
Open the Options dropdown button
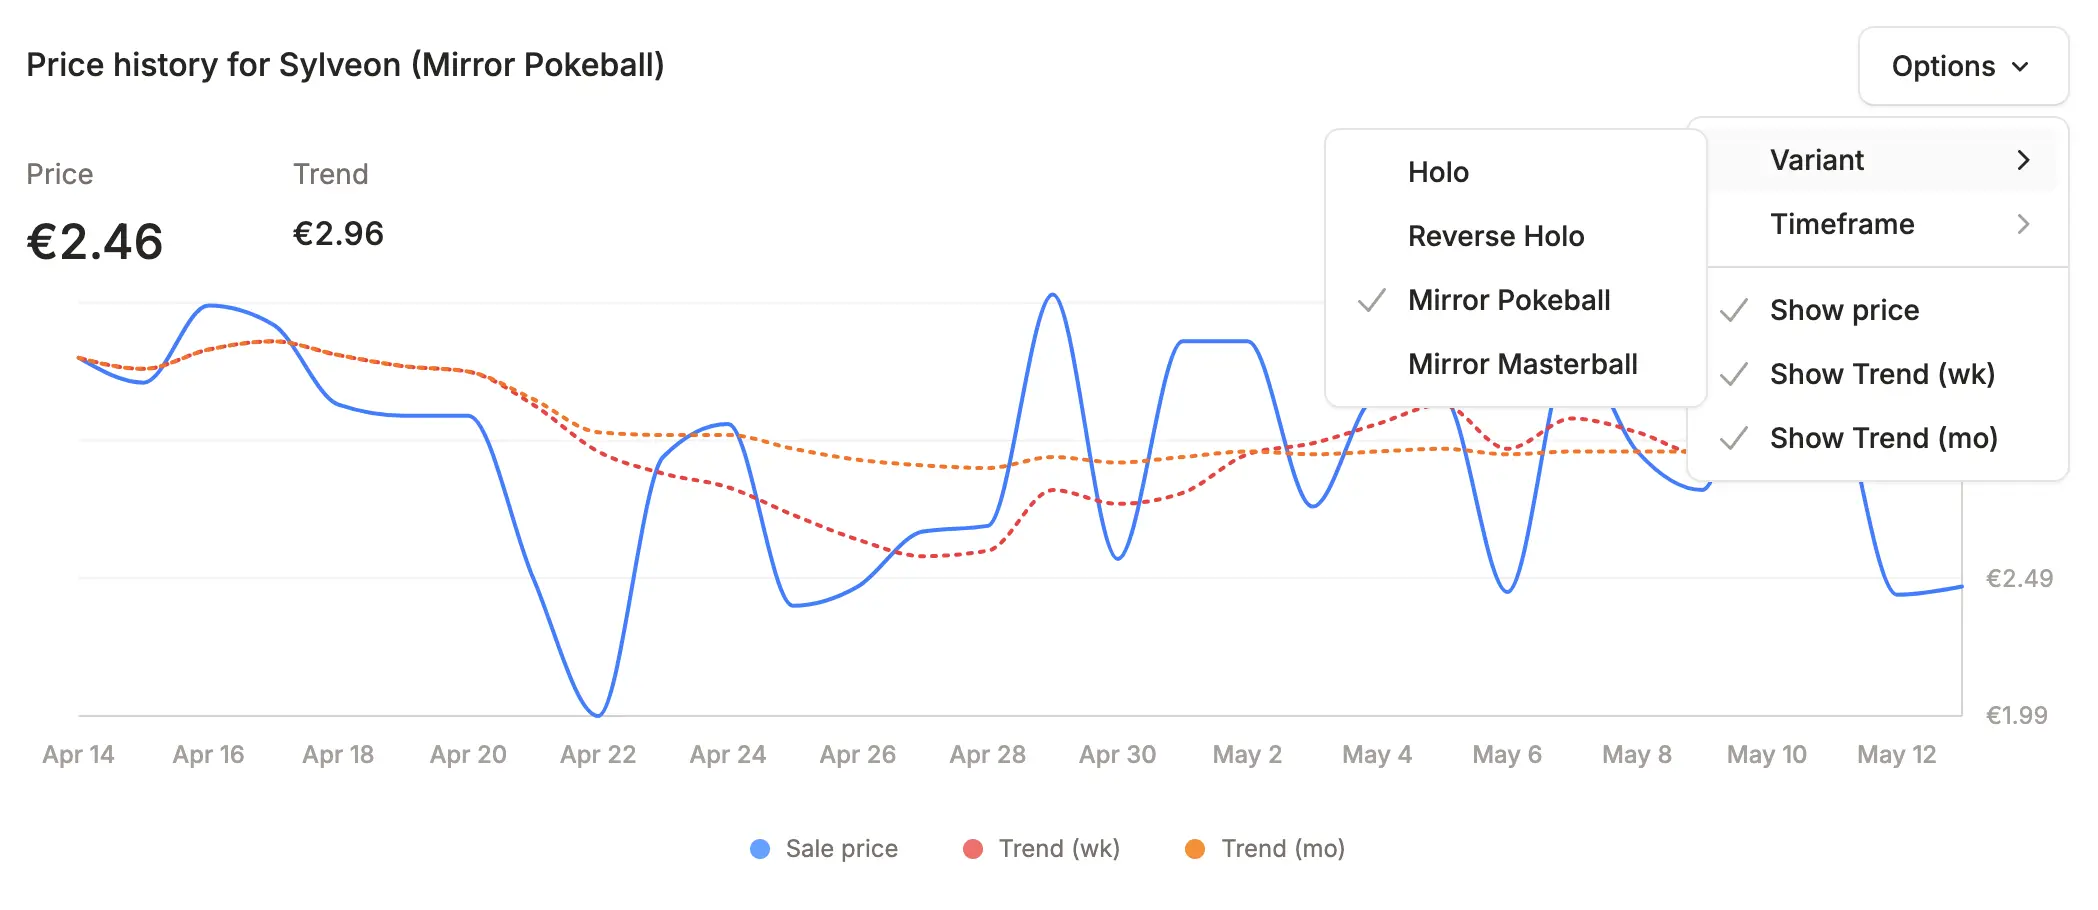tap(1961, 66)
